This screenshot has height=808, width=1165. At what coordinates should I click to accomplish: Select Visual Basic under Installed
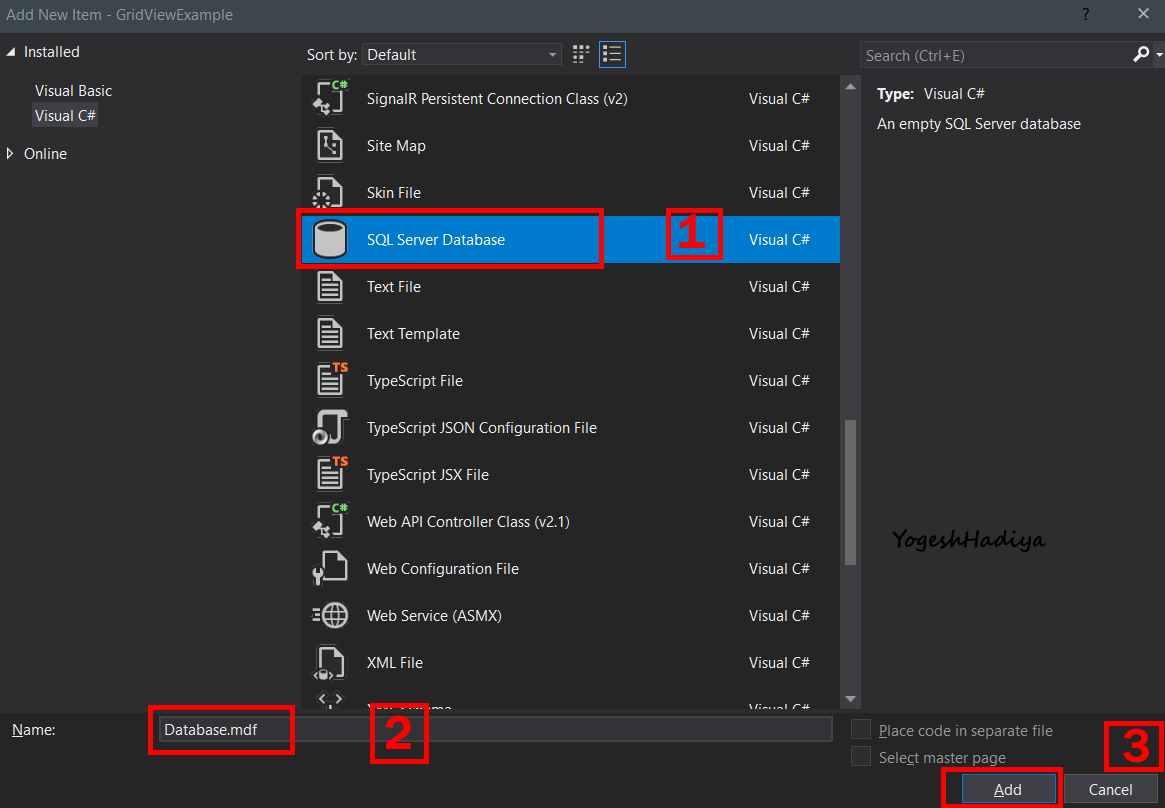[73, 90]
